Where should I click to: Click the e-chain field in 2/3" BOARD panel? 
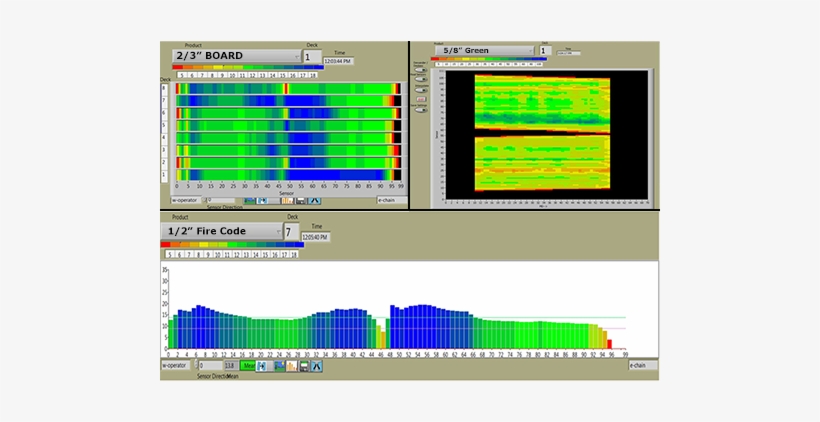click(x=392, y=200)
